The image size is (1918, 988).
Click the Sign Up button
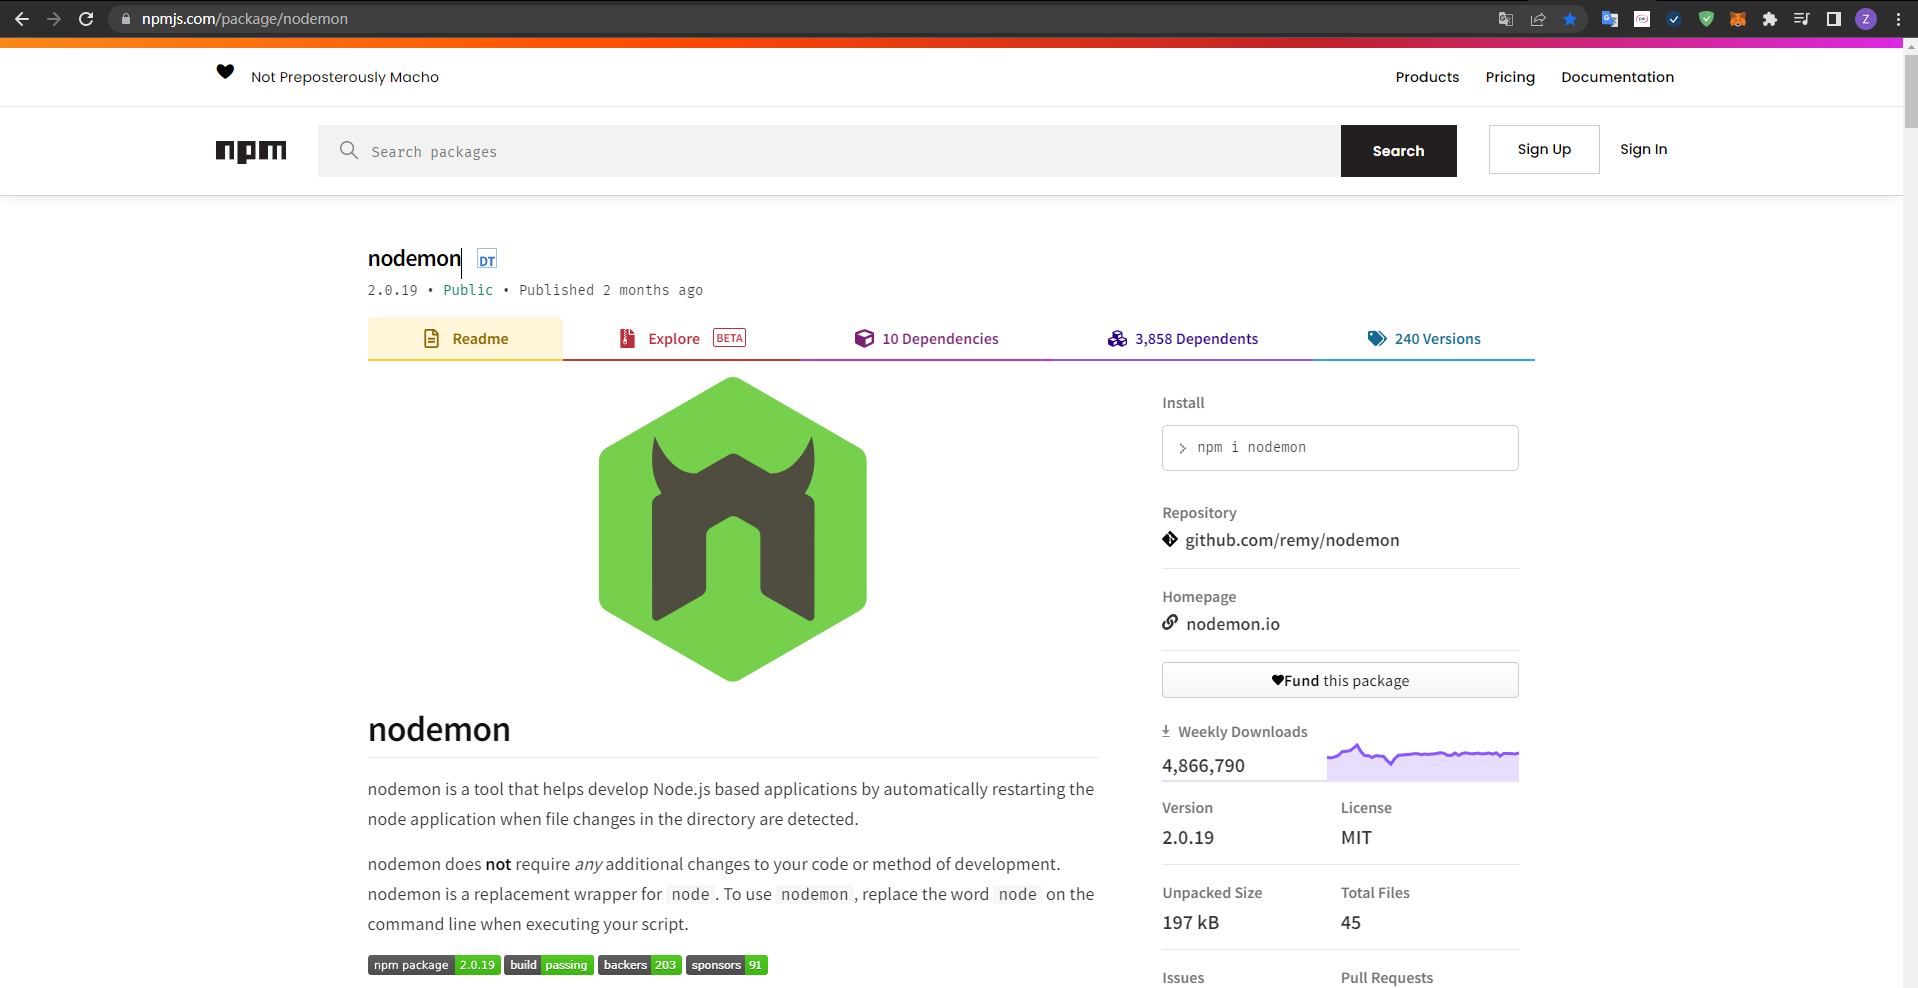click(x=1544, y=149)
